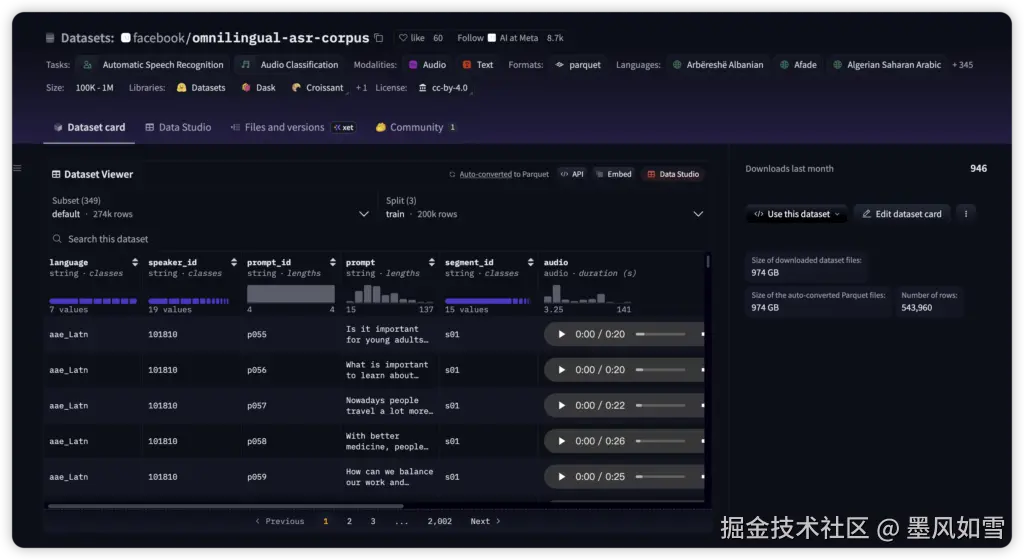Viewport: 1024px width, 560px height.
Task: Go to Previous page
Action: point(280,521)
